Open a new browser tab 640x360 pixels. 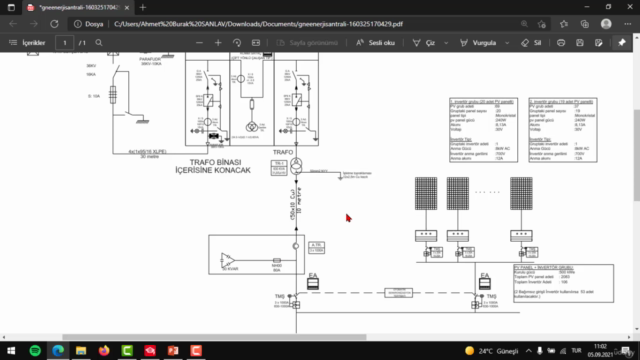tap(142, 7)
